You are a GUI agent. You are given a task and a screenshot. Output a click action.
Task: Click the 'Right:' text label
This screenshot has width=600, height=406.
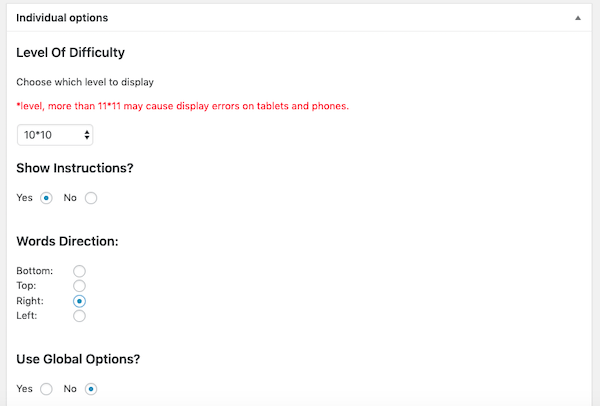(x=31, y=301)
